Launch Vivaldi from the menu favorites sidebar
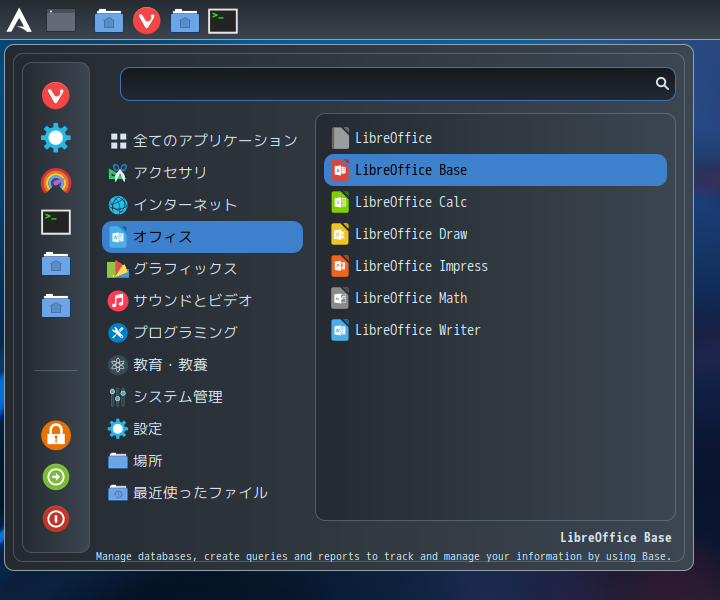This screenshot has width=720, height=600. pyautogui.click(x=56, y=95)
